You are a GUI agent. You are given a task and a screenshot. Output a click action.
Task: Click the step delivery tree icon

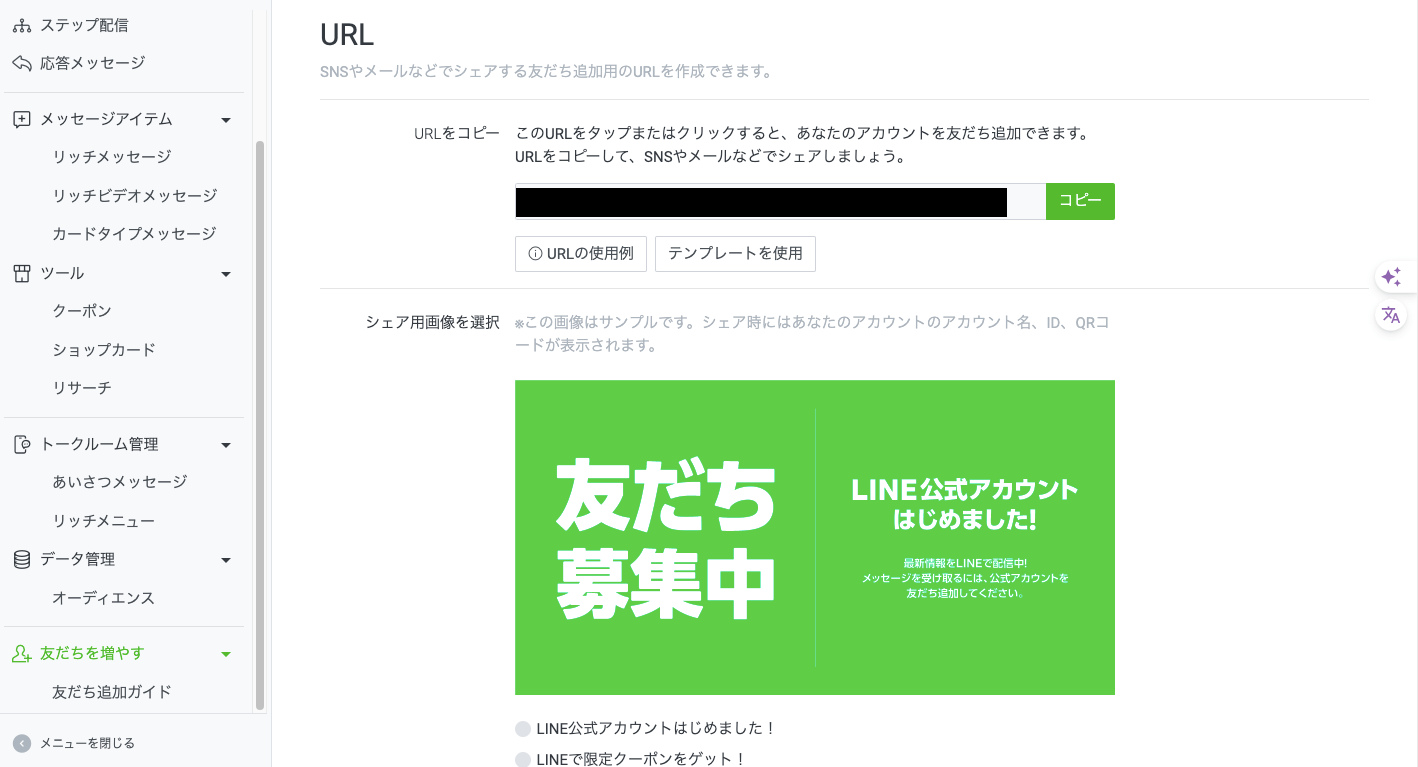click(22, 25)
